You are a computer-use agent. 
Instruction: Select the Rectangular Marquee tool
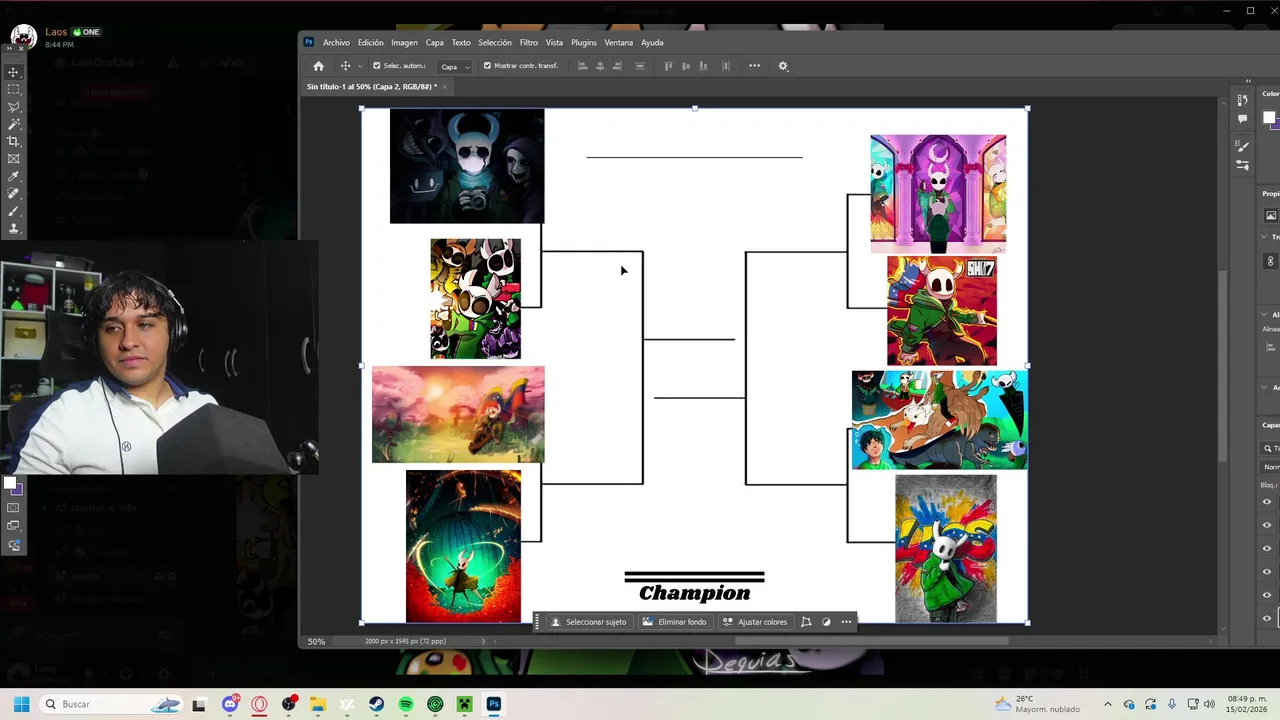pyautogui.click(x=14, y=89)
